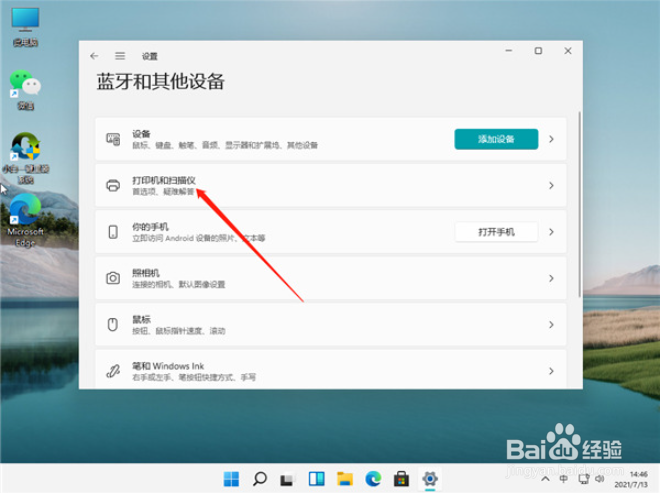
Task: Open 照相机 settings entry
Action: point(330,278)
